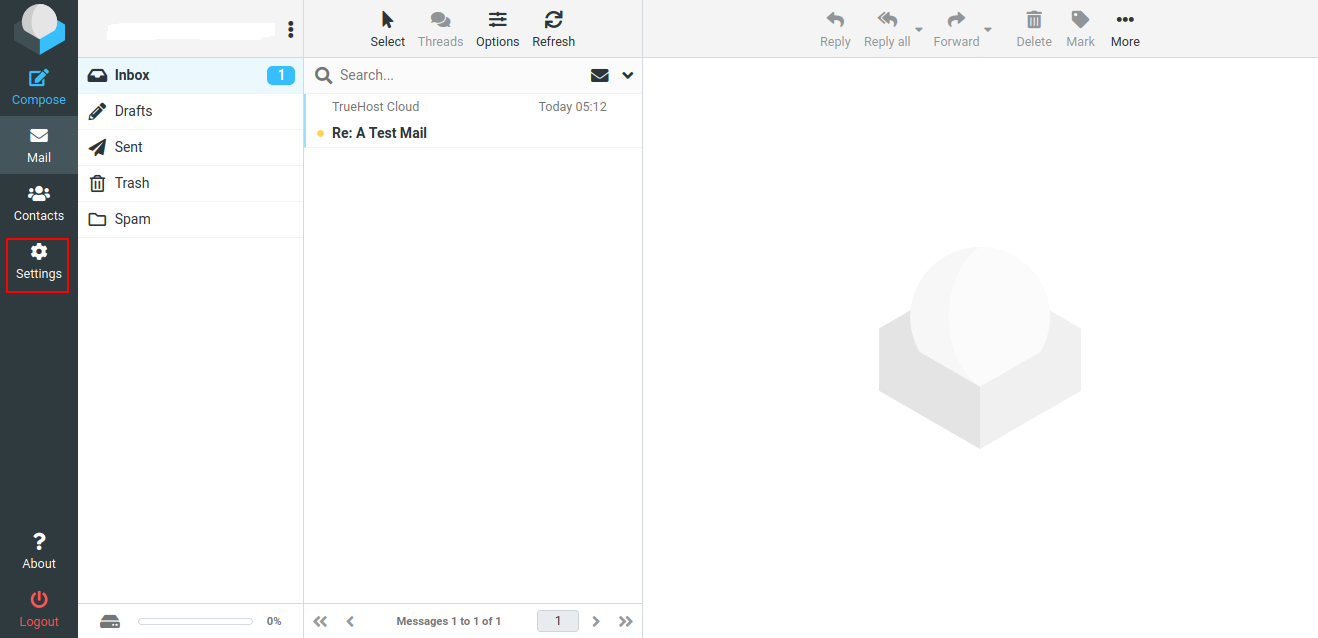
Task: Open the More actions menu
Action: tap(1124, 27)
